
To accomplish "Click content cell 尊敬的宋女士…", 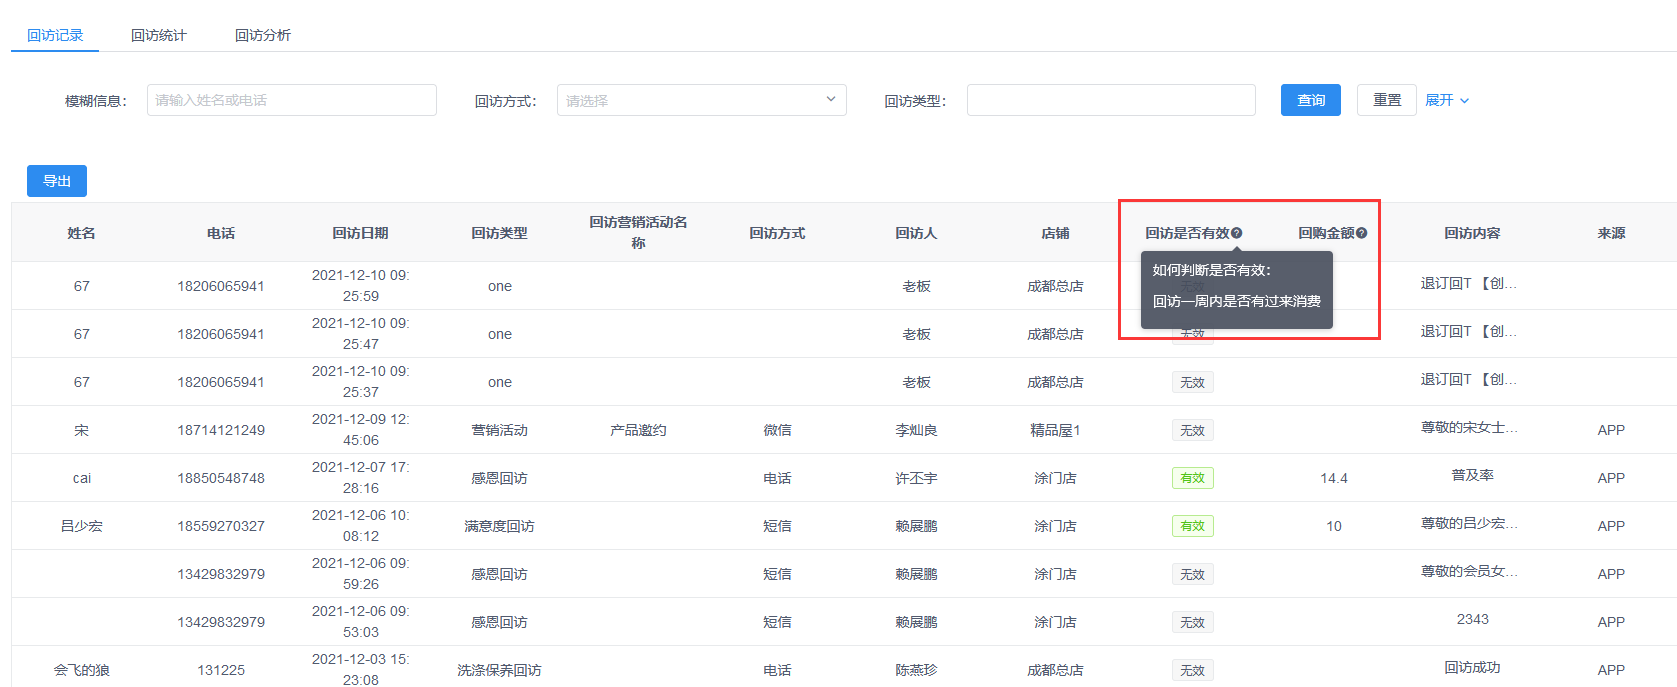I will tap(1469, 427).
